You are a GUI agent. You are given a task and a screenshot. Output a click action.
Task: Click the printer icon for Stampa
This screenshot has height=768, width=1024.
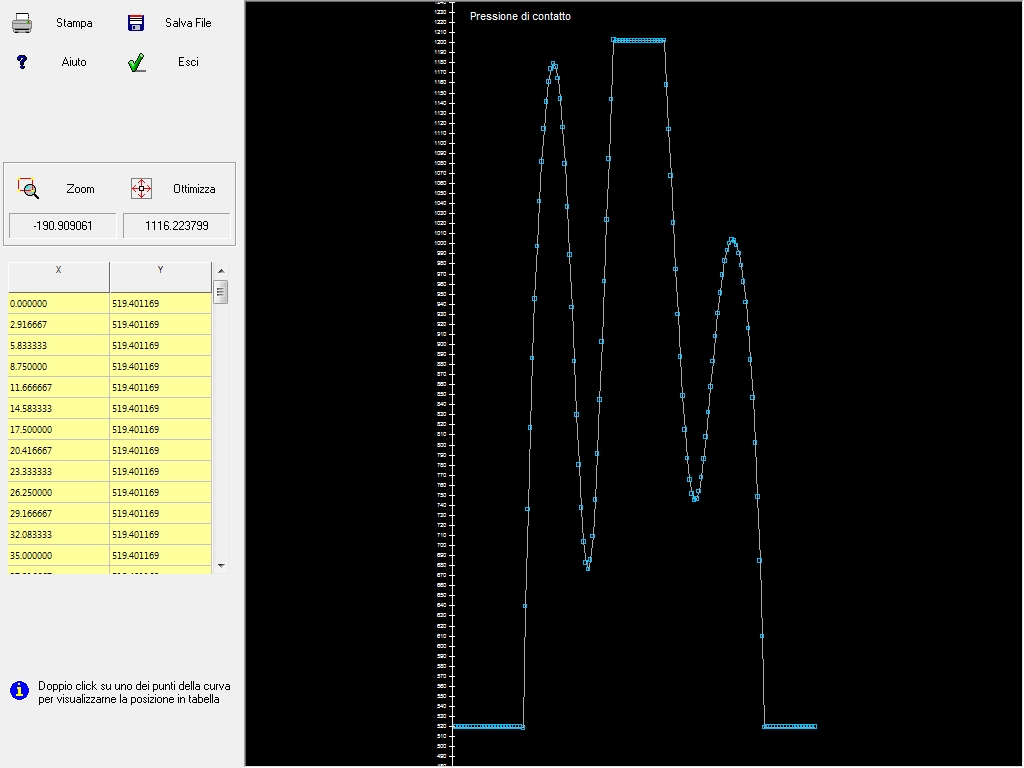coord(22,23)
